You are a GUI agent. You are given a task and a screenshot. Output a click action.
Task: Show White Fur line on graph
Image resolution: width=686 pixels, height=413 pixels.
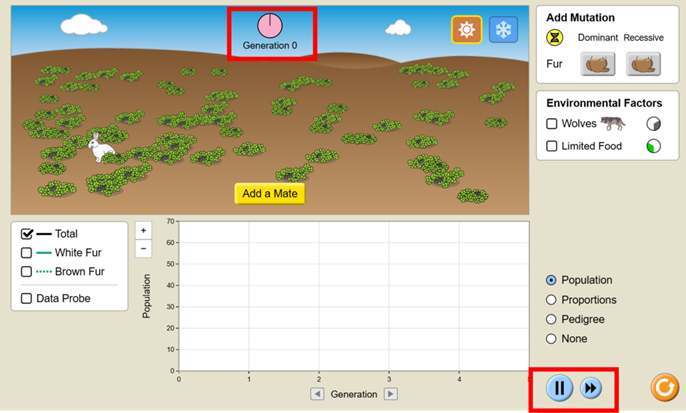[27, 253]
